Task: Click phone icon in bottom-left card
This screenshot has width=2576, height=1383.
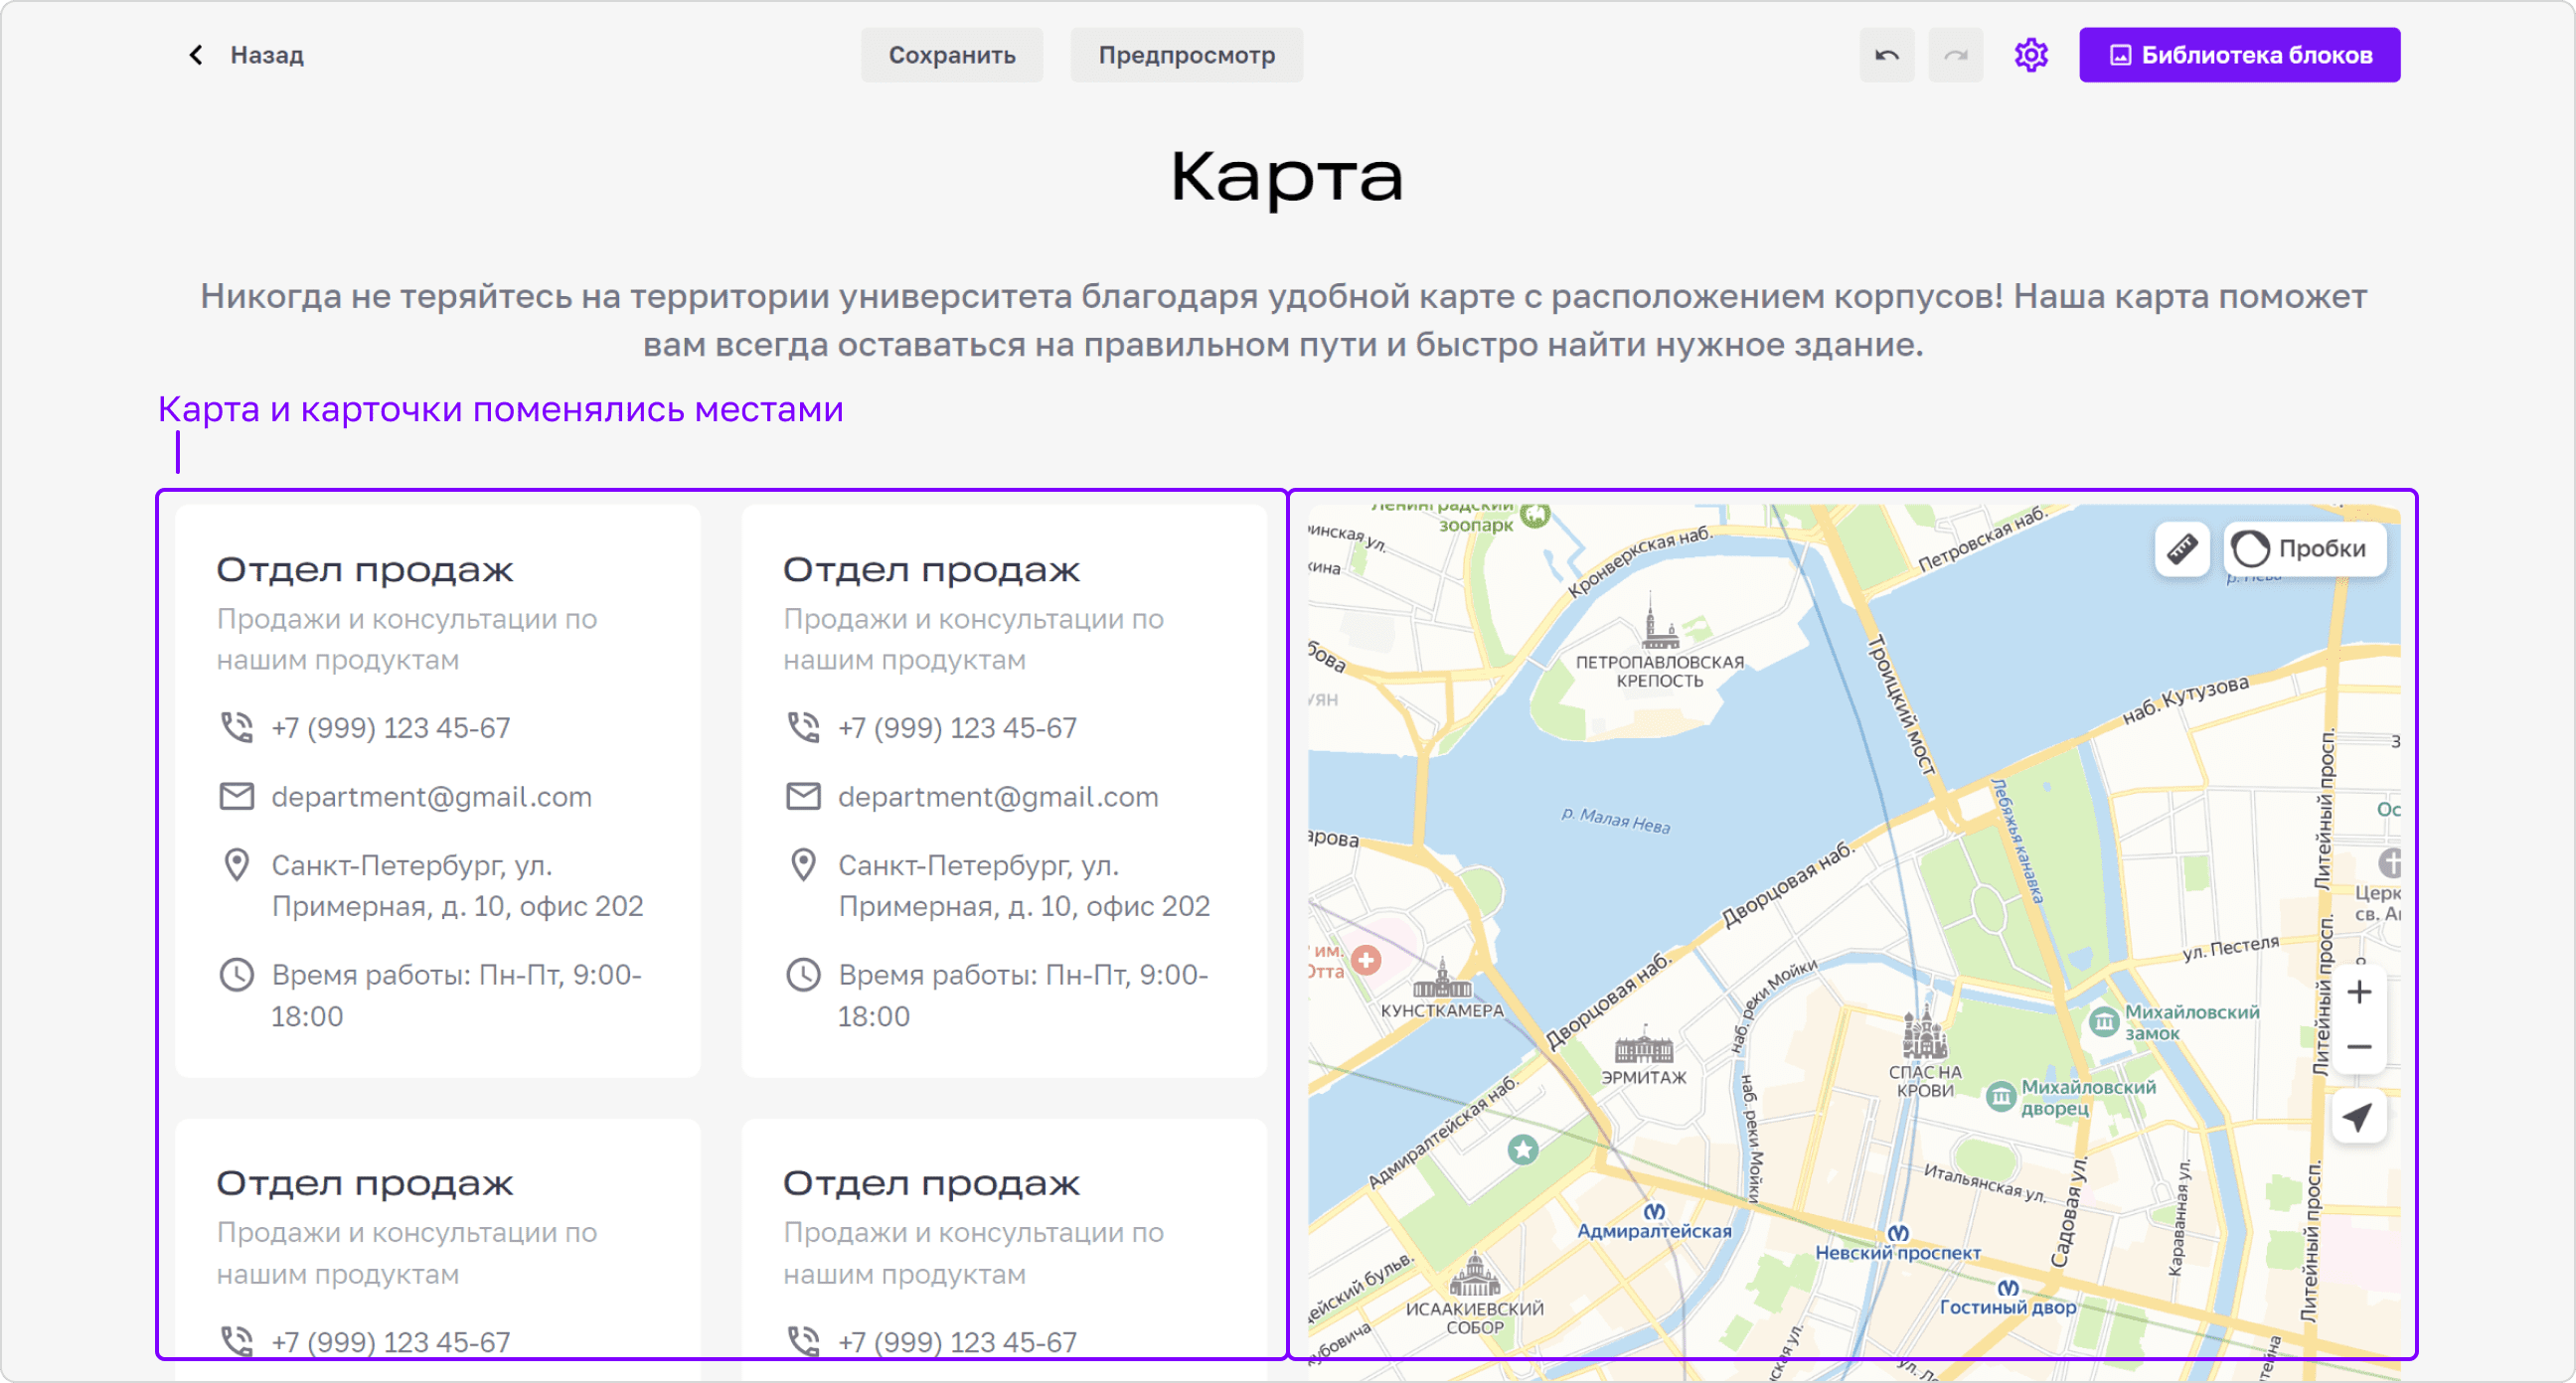Action: [x=237, y=1341]
